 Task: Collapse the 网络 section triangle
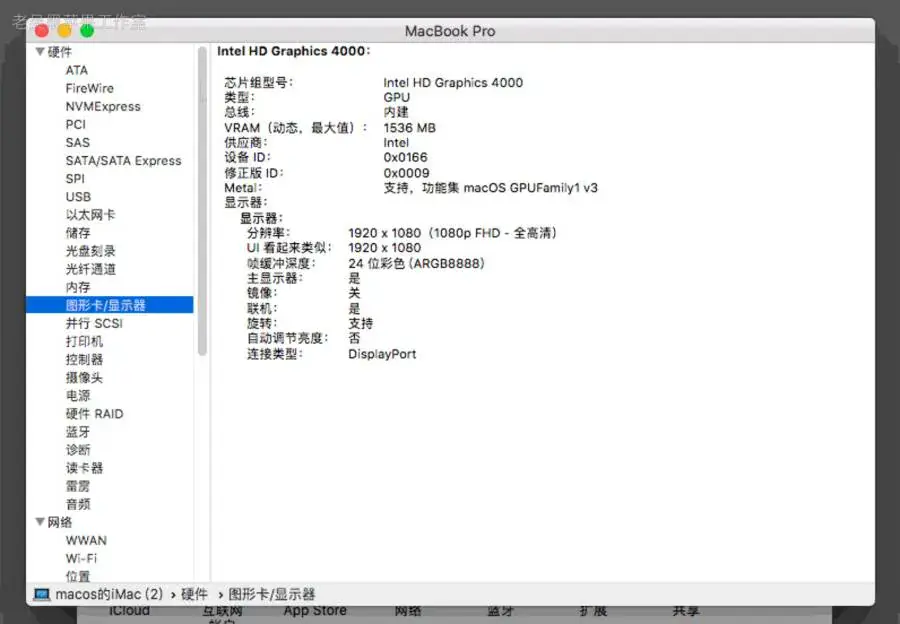[x=40, y=522]
